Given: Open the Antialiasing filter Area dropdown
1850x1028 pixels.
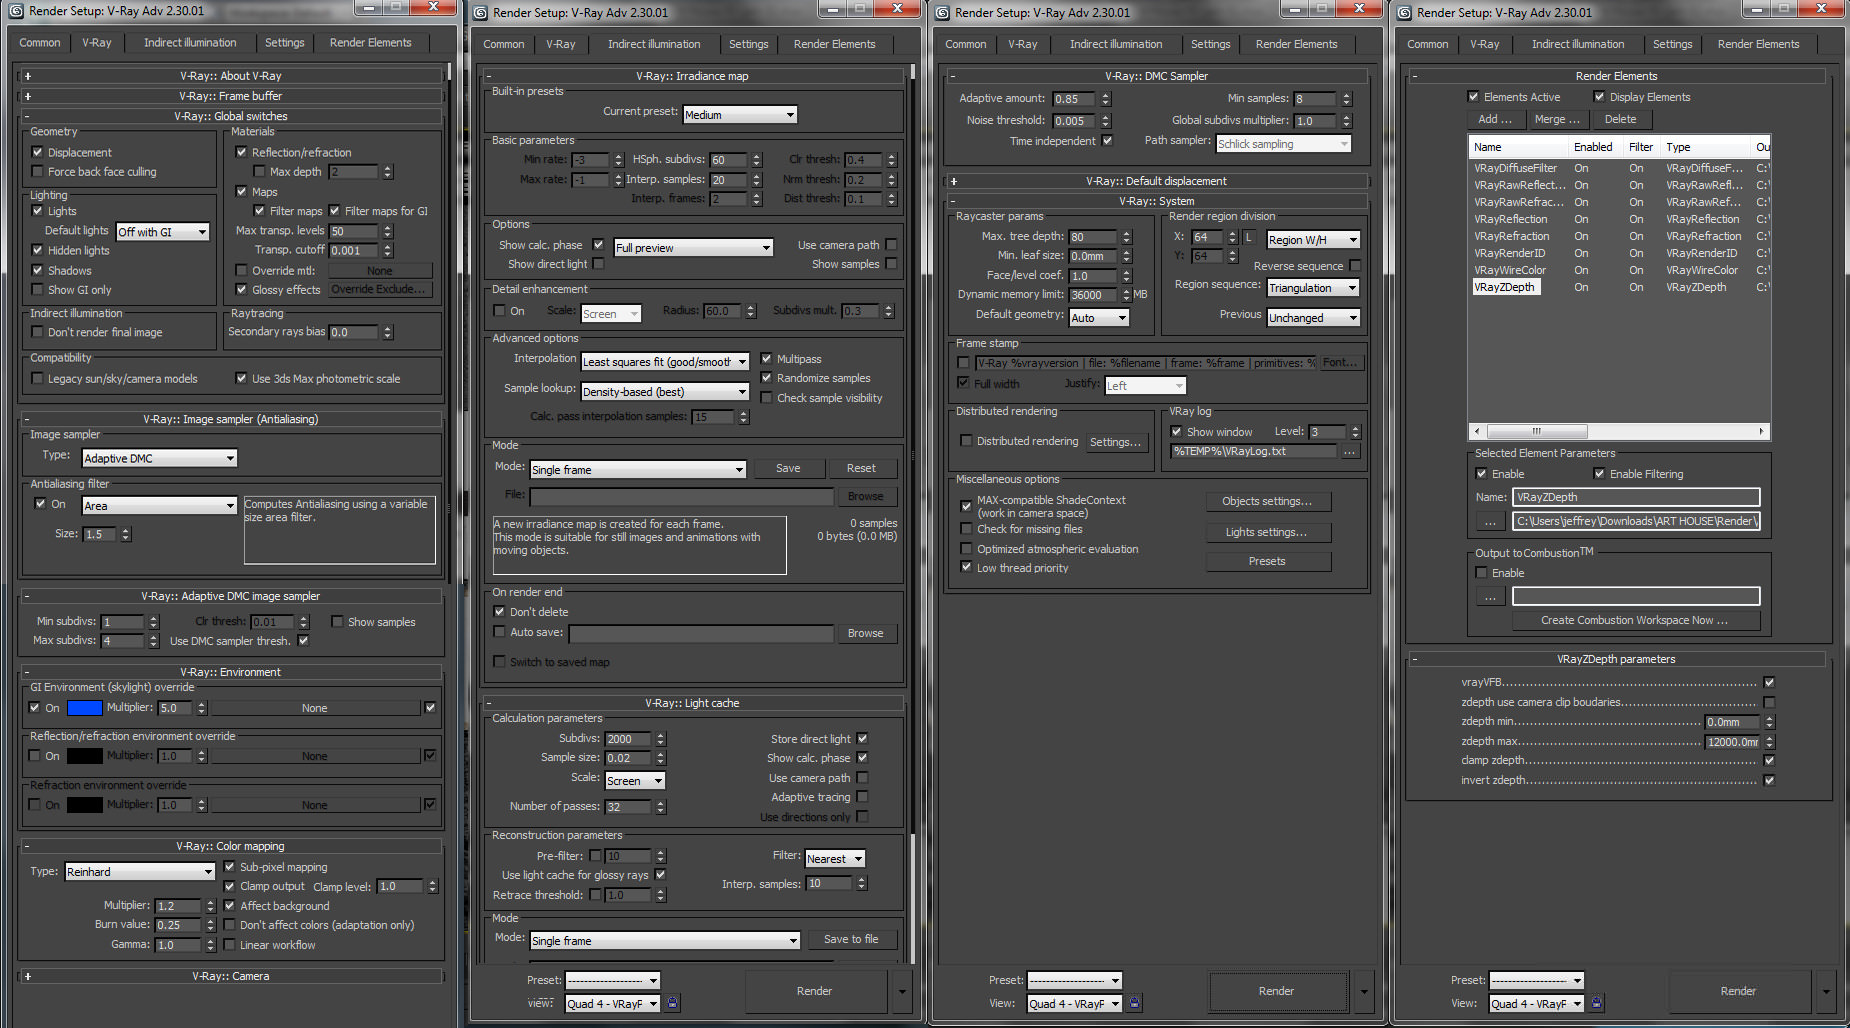Looking at the screenshot, I should click(160, 505).
